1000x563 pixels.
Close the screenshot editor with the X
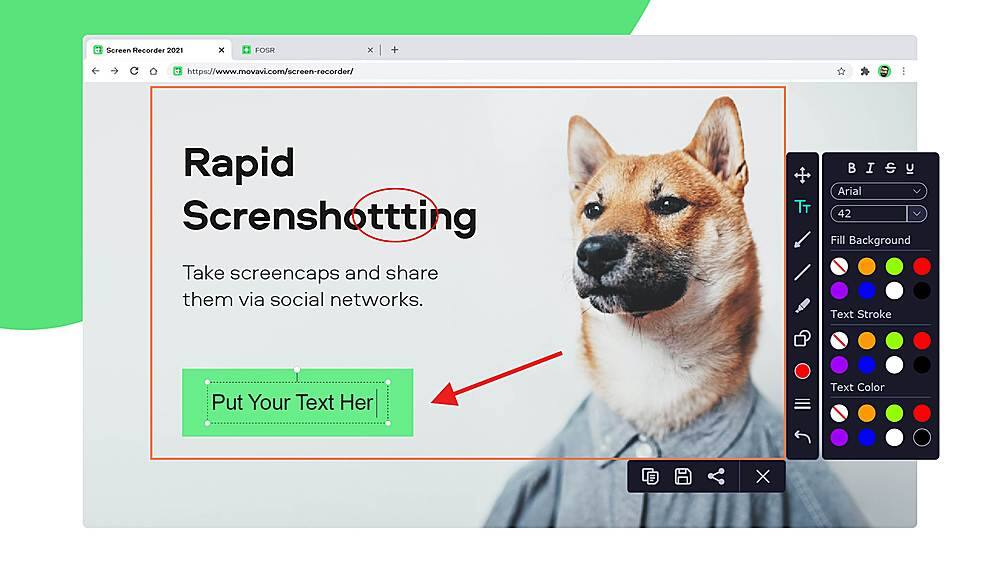point(763,476)
